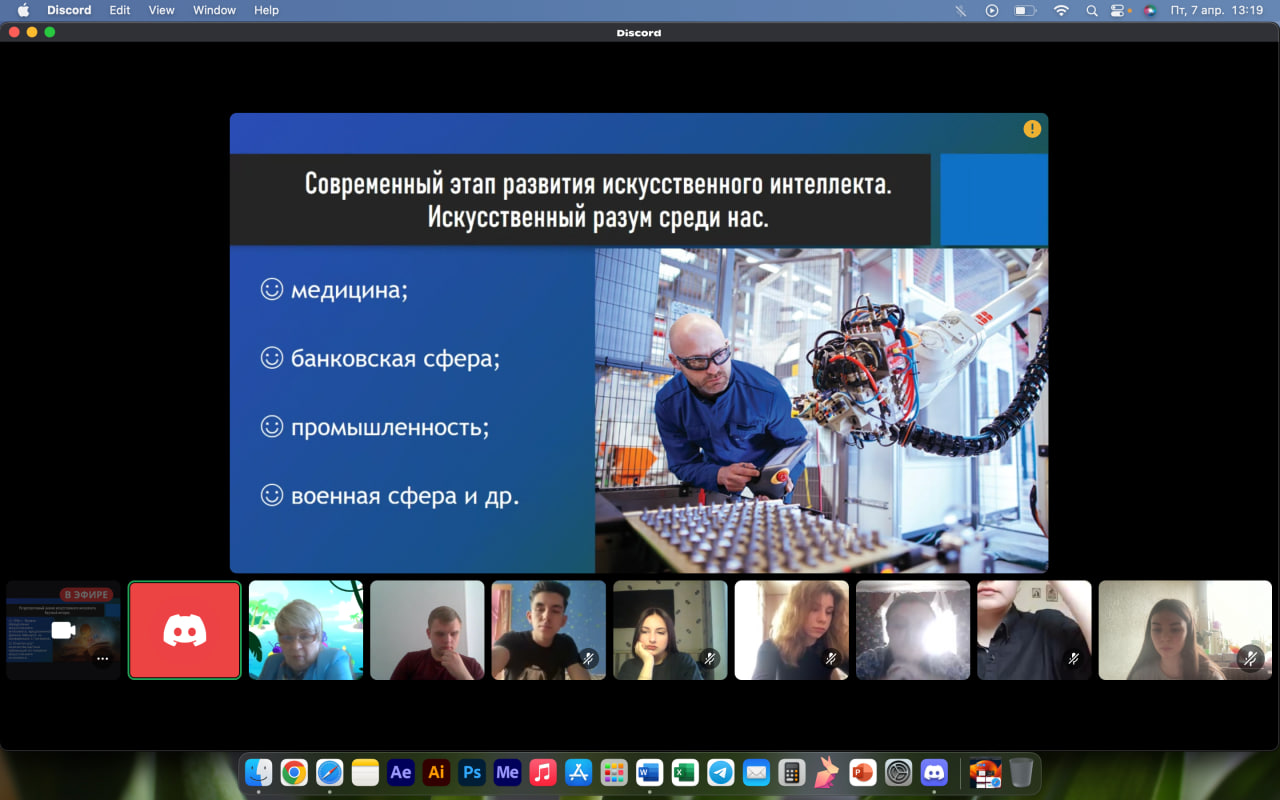This screenshot has width=1280, height=800.
Task: Open the downloads stack in the Dock
Action: pyautogui.click(x=985, y=772)
